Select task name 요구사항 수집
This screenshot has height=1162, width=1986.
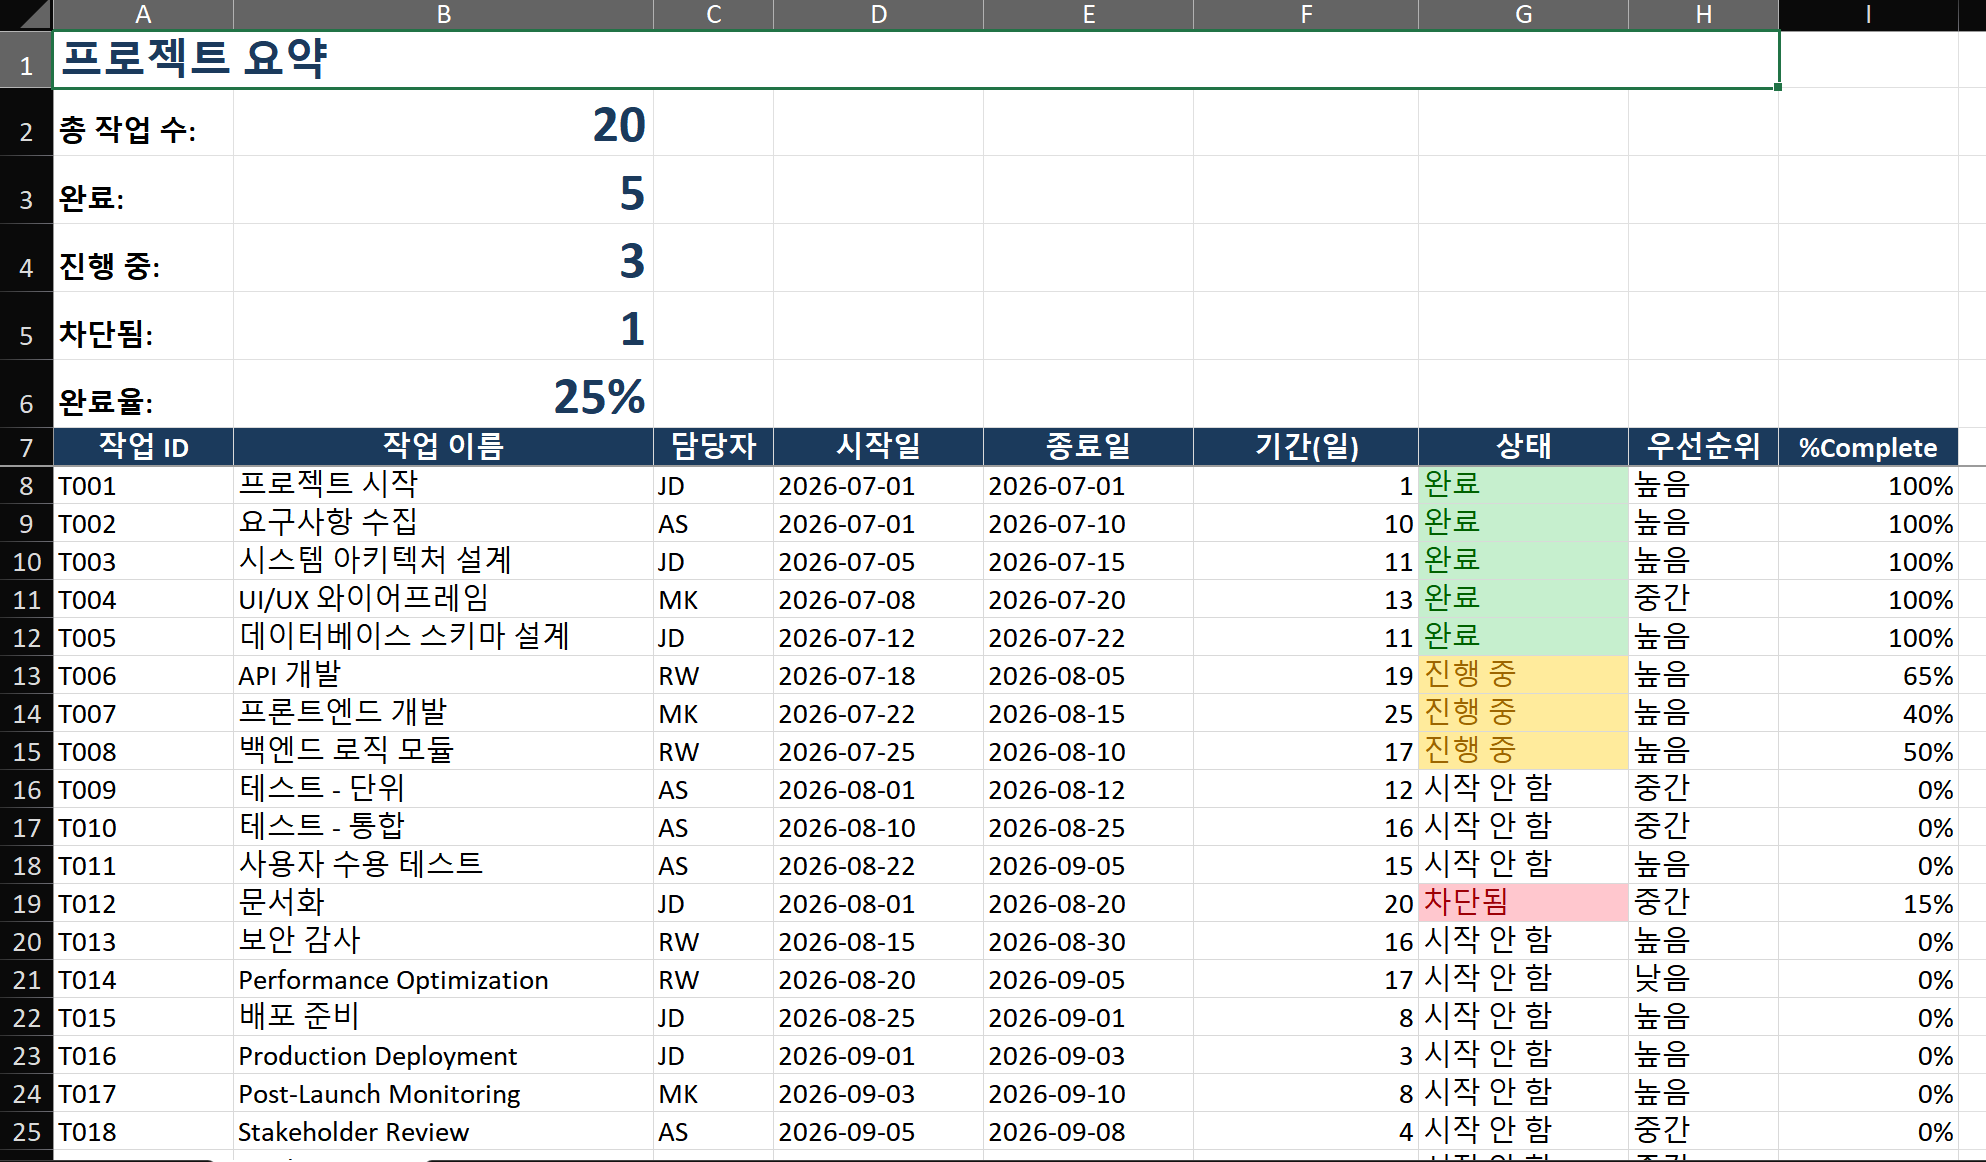(443, 523)
